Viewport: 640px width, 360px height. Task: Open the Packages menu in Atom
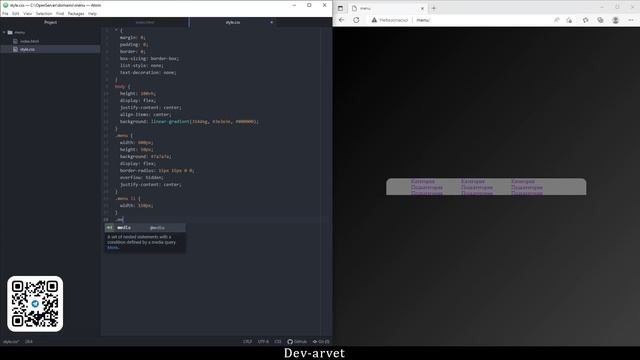point(76,13)
